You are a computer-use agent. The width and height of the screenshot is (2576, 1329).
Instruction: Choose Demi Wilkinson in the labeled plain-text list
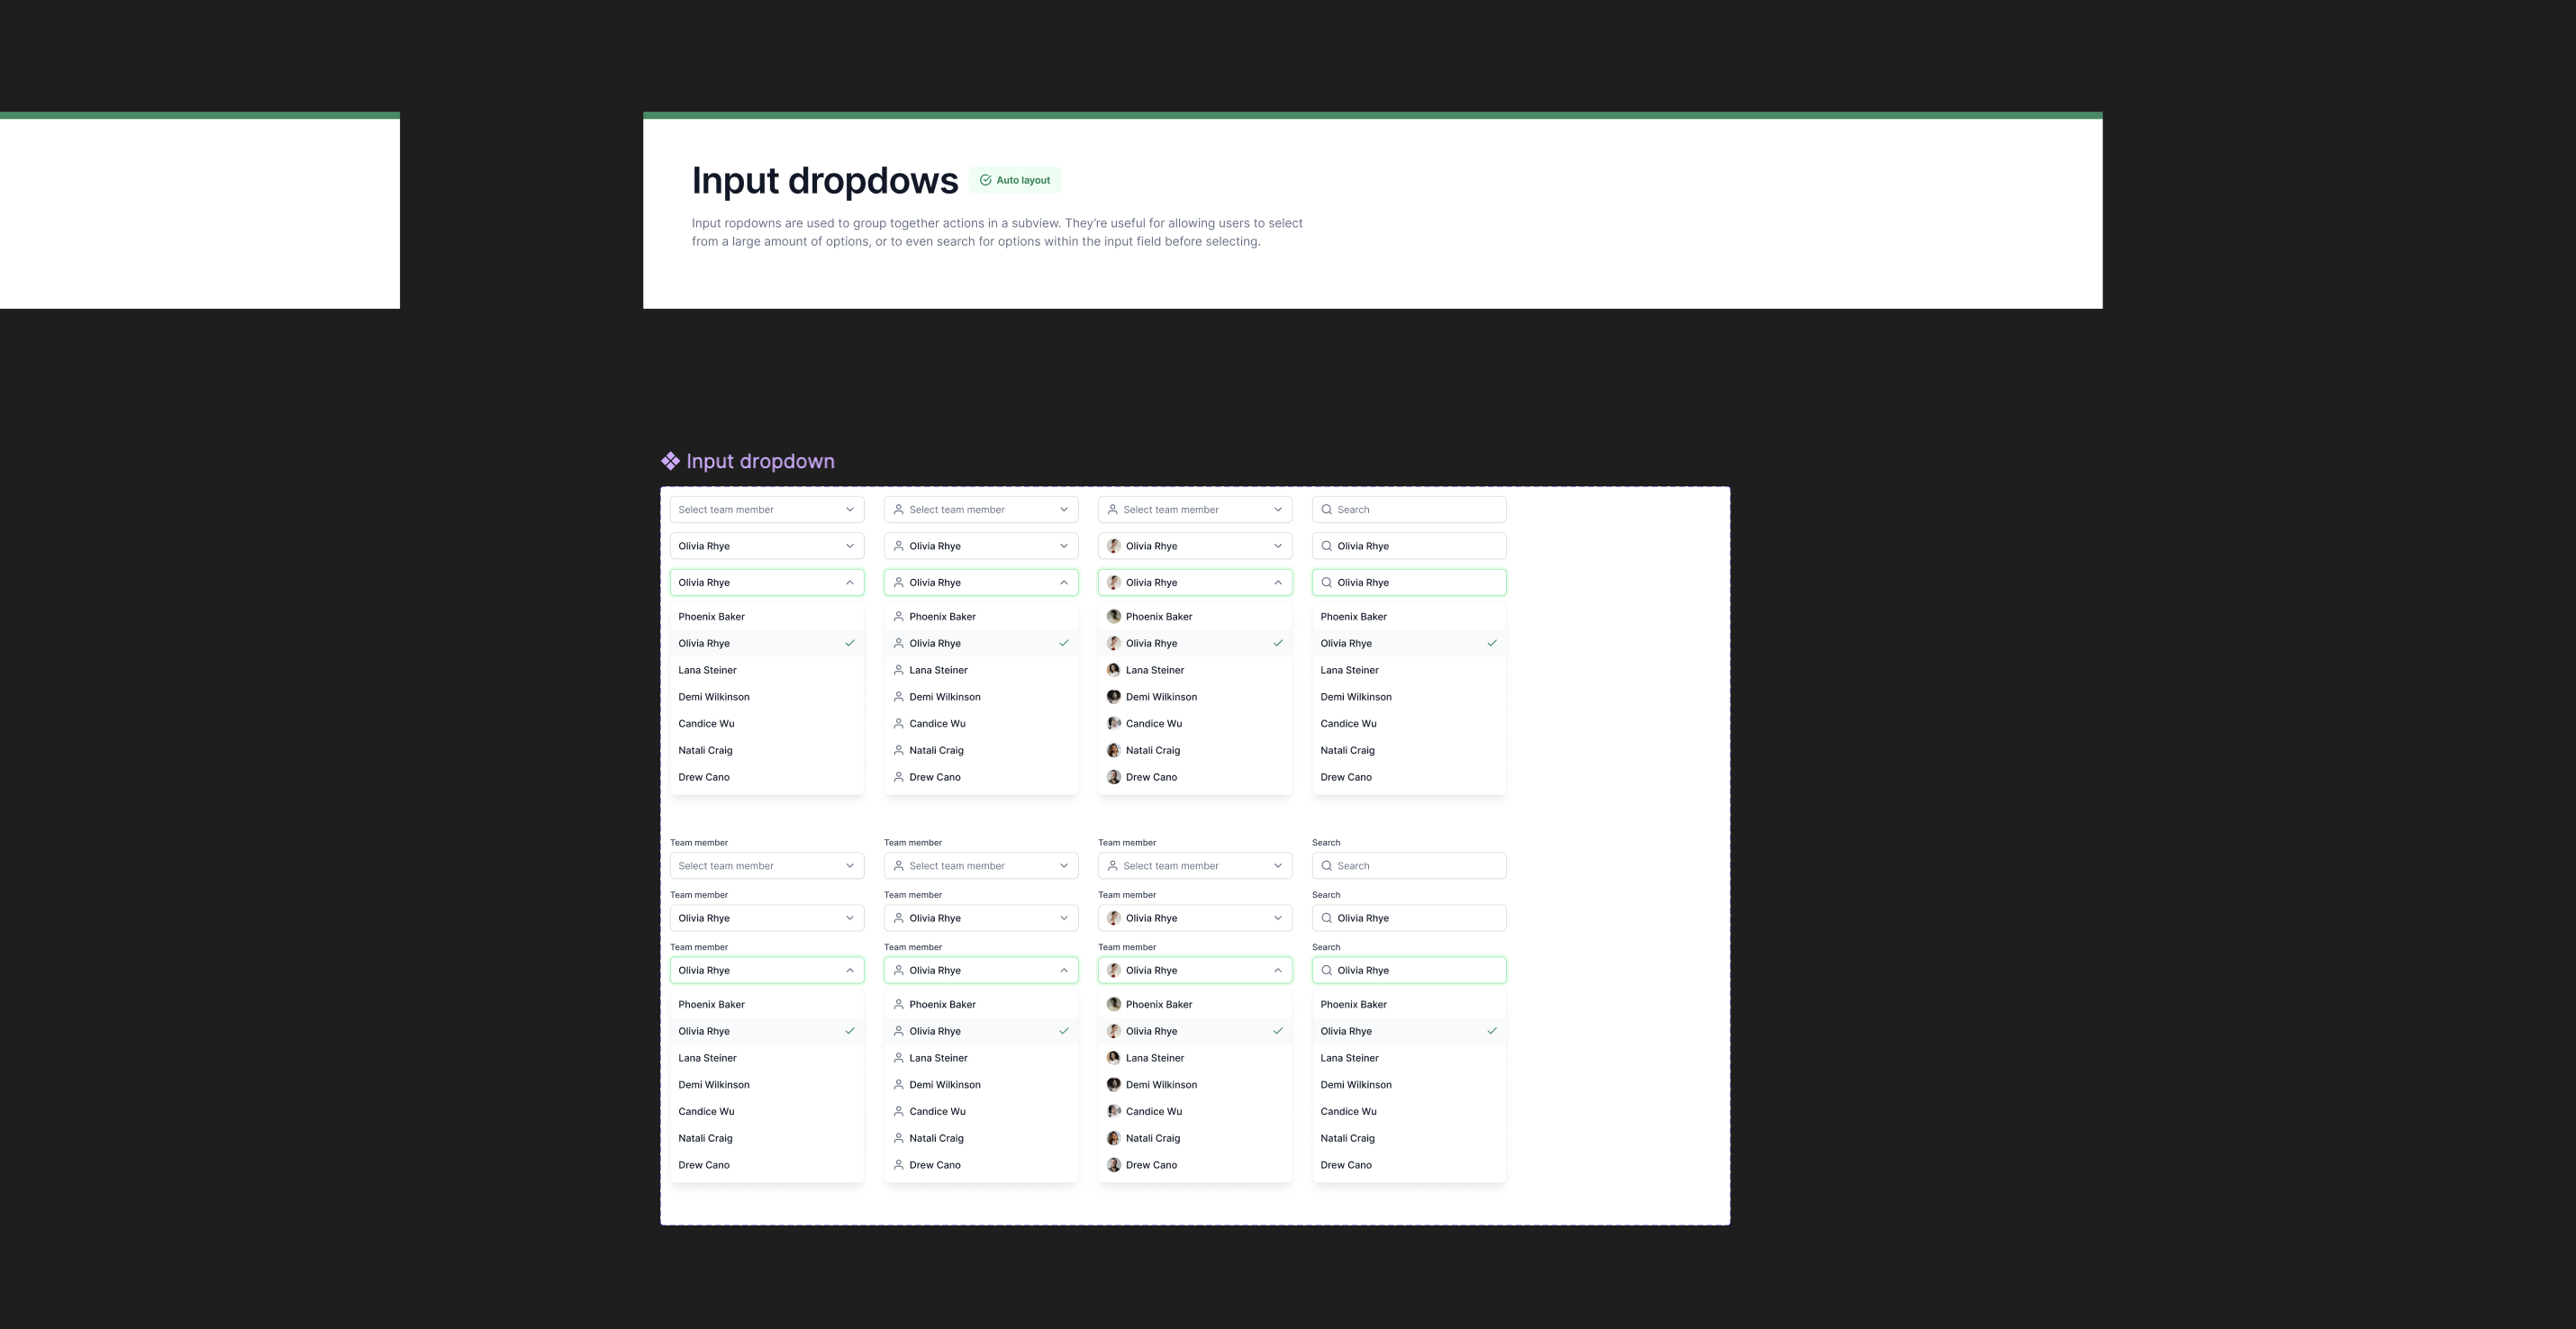(714, 1085)
